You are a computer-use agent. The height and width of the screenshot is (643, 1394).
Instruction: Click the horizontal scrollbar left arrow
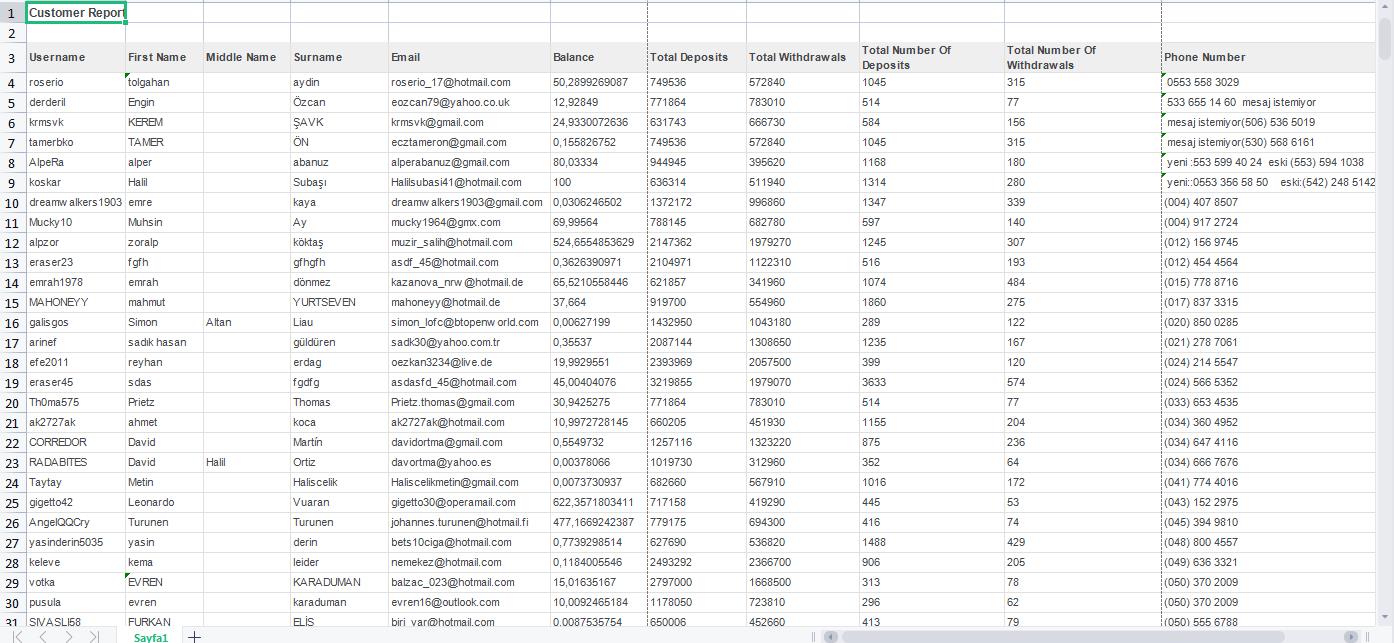click(x=830, y=636)
